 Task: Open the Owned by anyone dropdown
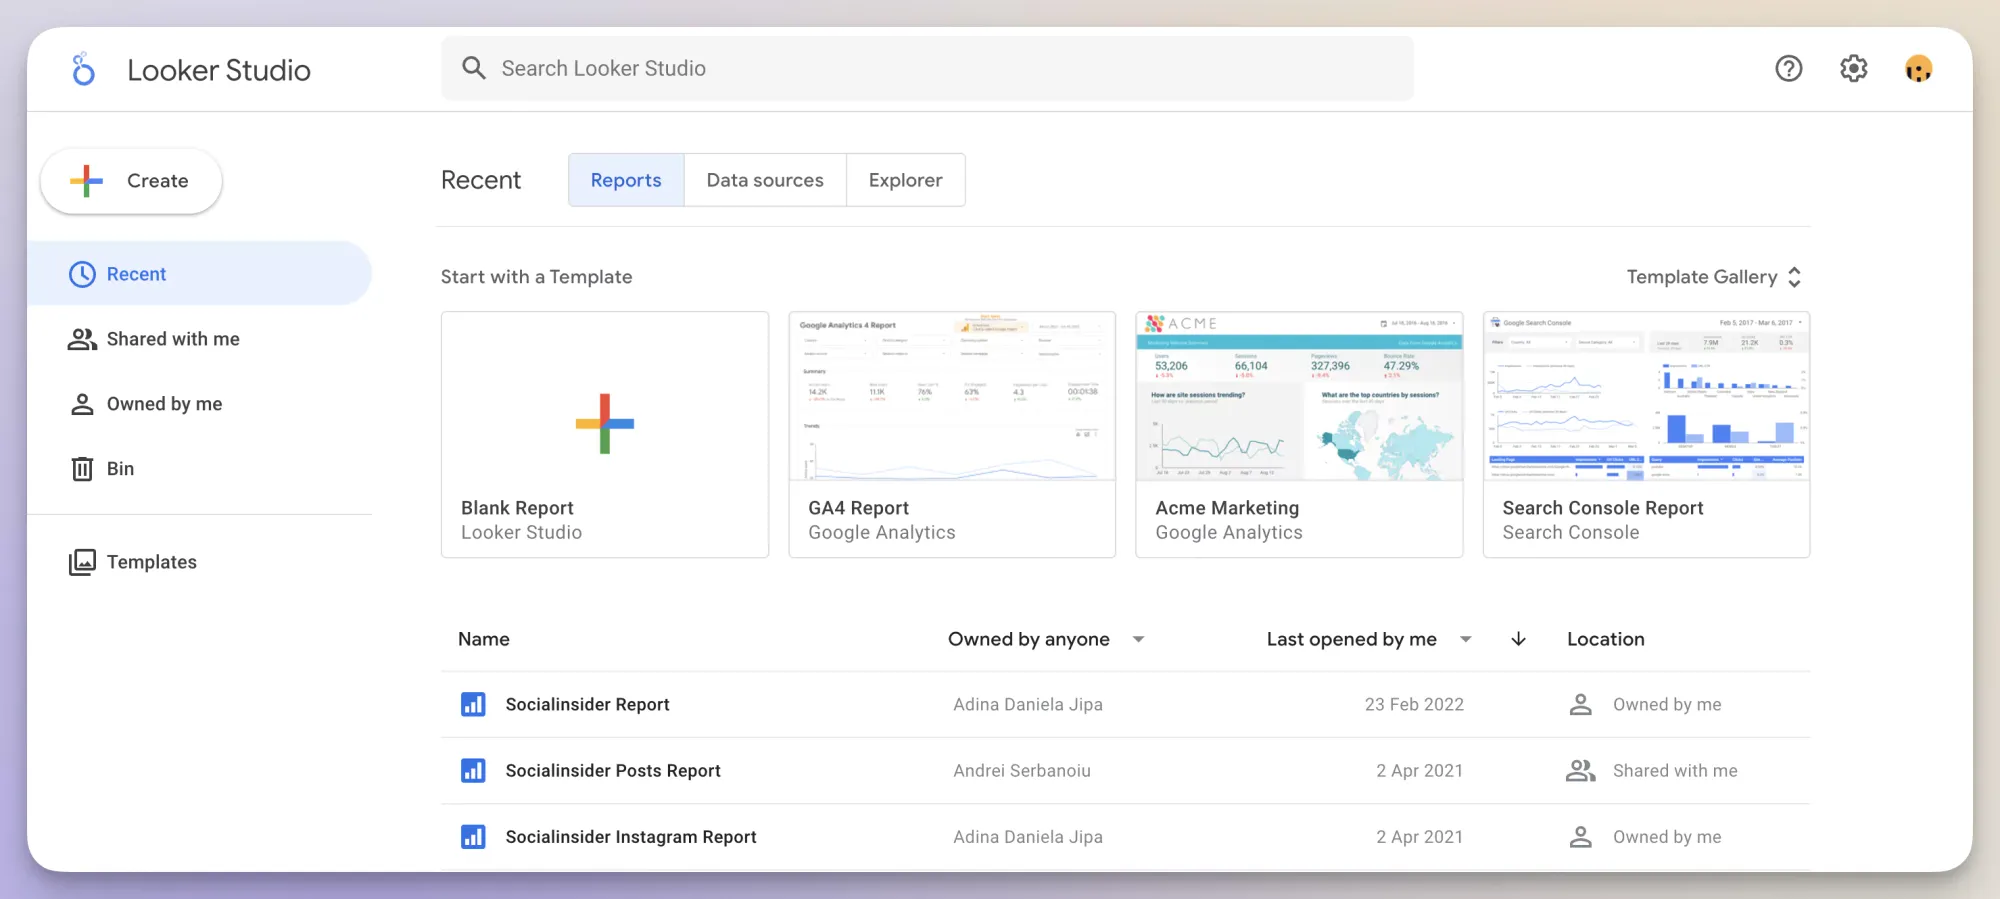(x=1046, y=639)
